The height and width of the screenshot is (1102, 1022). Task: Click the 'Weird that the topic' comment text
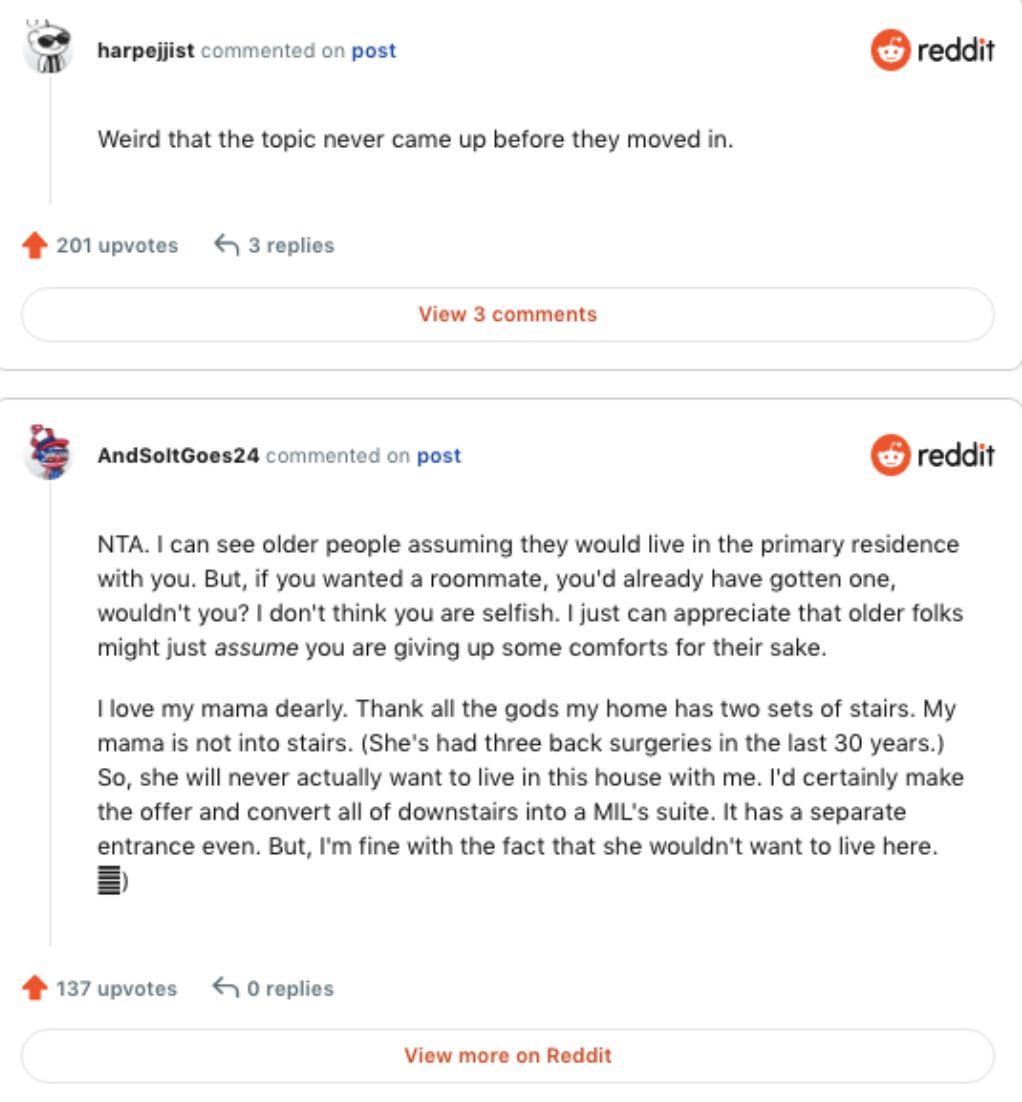tap(415, 140)
